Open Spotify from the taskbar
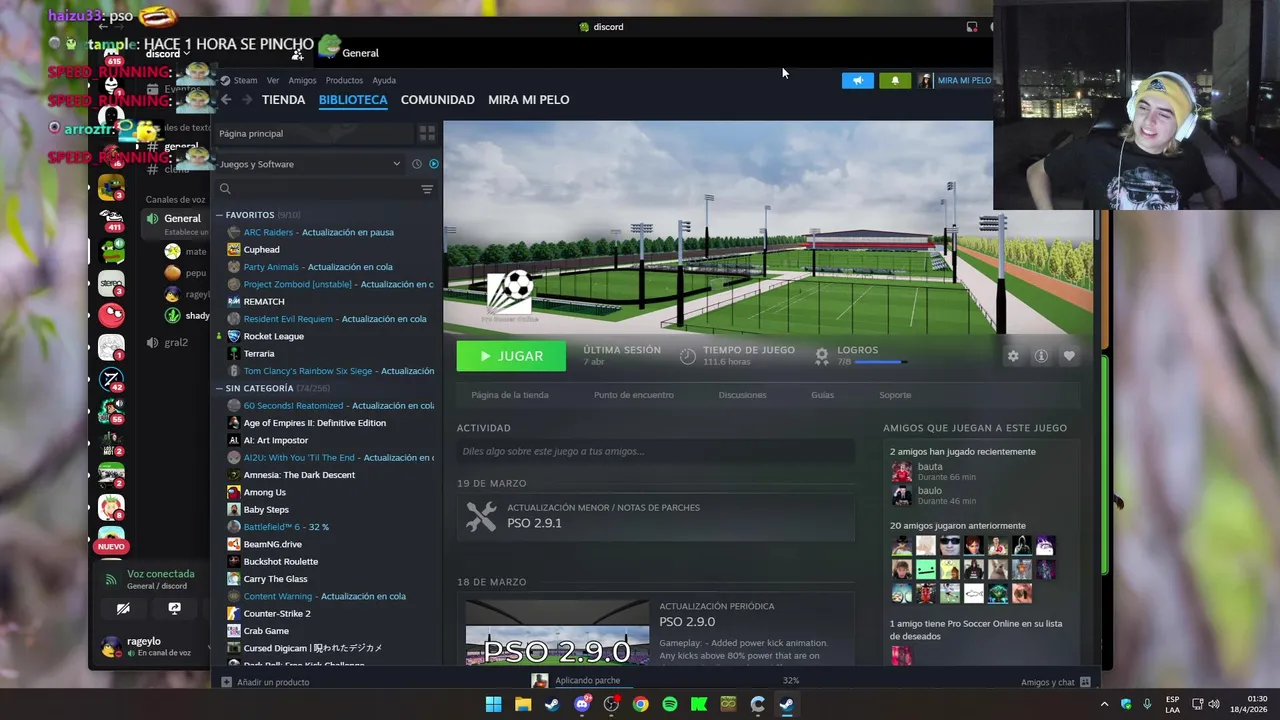Viewport: 1280px width, 720px height. pyautogui.click(x=670, y=704)
